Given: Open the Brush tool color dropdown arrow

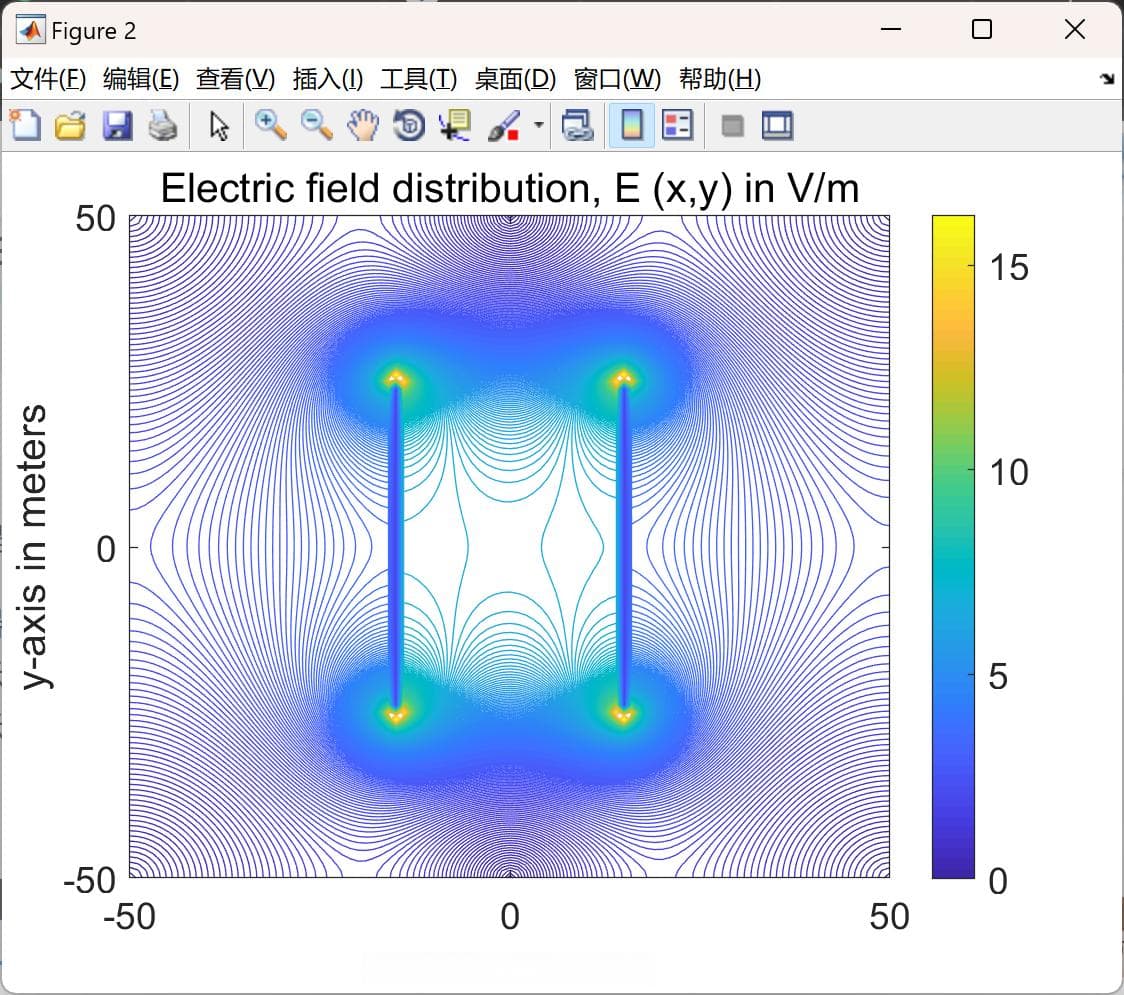Looking at the screenshot, I should [x=538, y=125].
